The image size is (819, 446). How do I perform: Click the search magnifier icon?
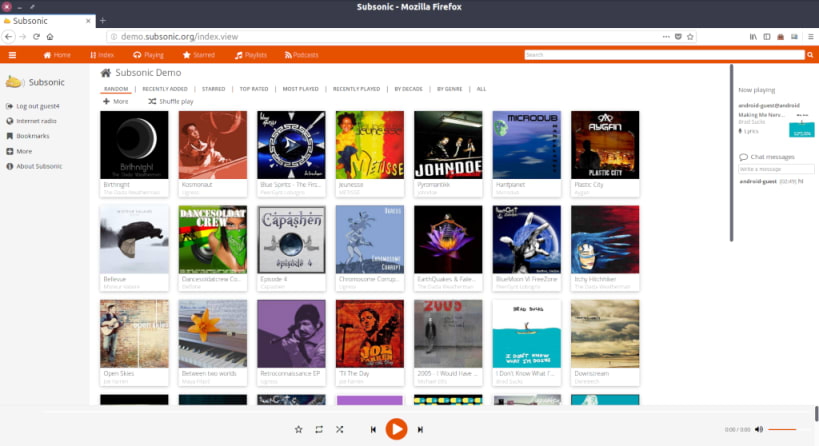(x=810, y=55)
